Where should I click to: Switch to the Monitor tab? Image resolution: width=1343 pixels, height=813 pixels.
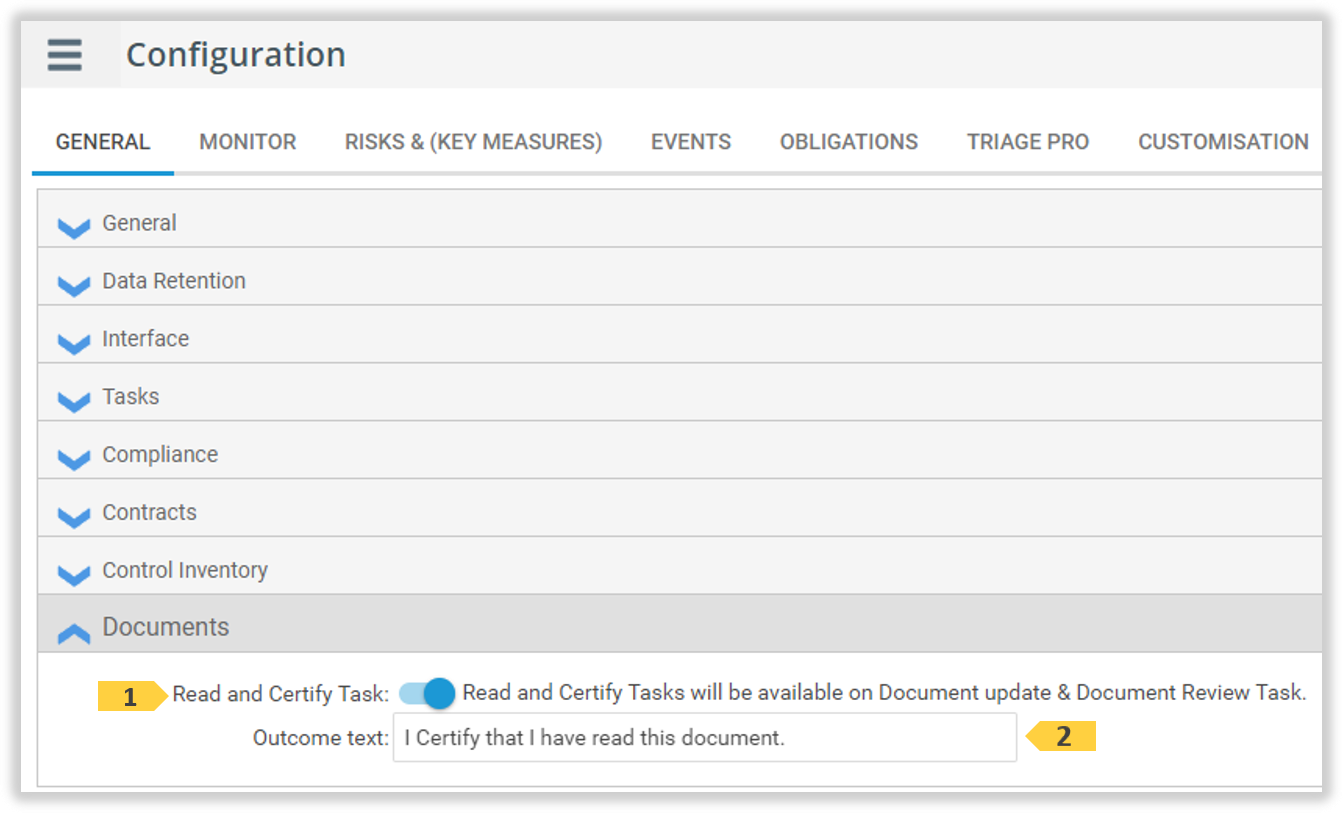click(247, 142)
